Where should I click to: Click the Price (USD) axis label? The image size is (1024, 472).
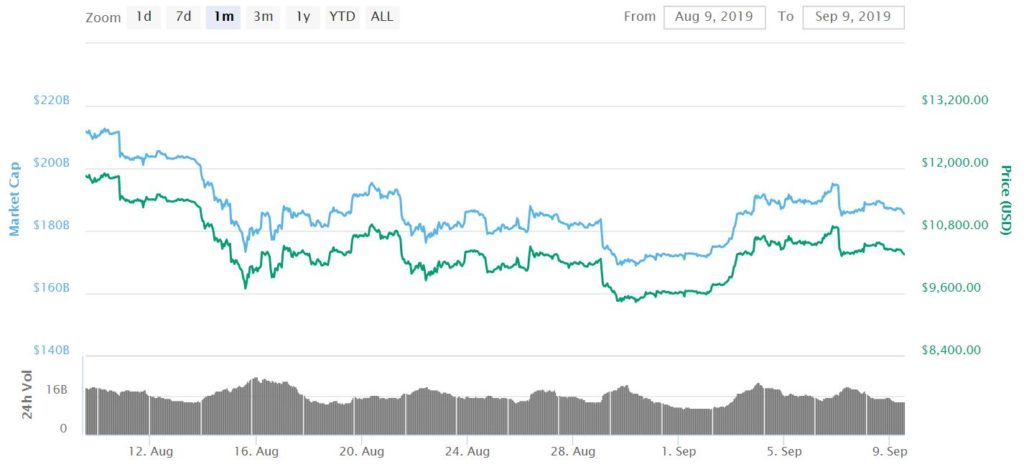1006,200
